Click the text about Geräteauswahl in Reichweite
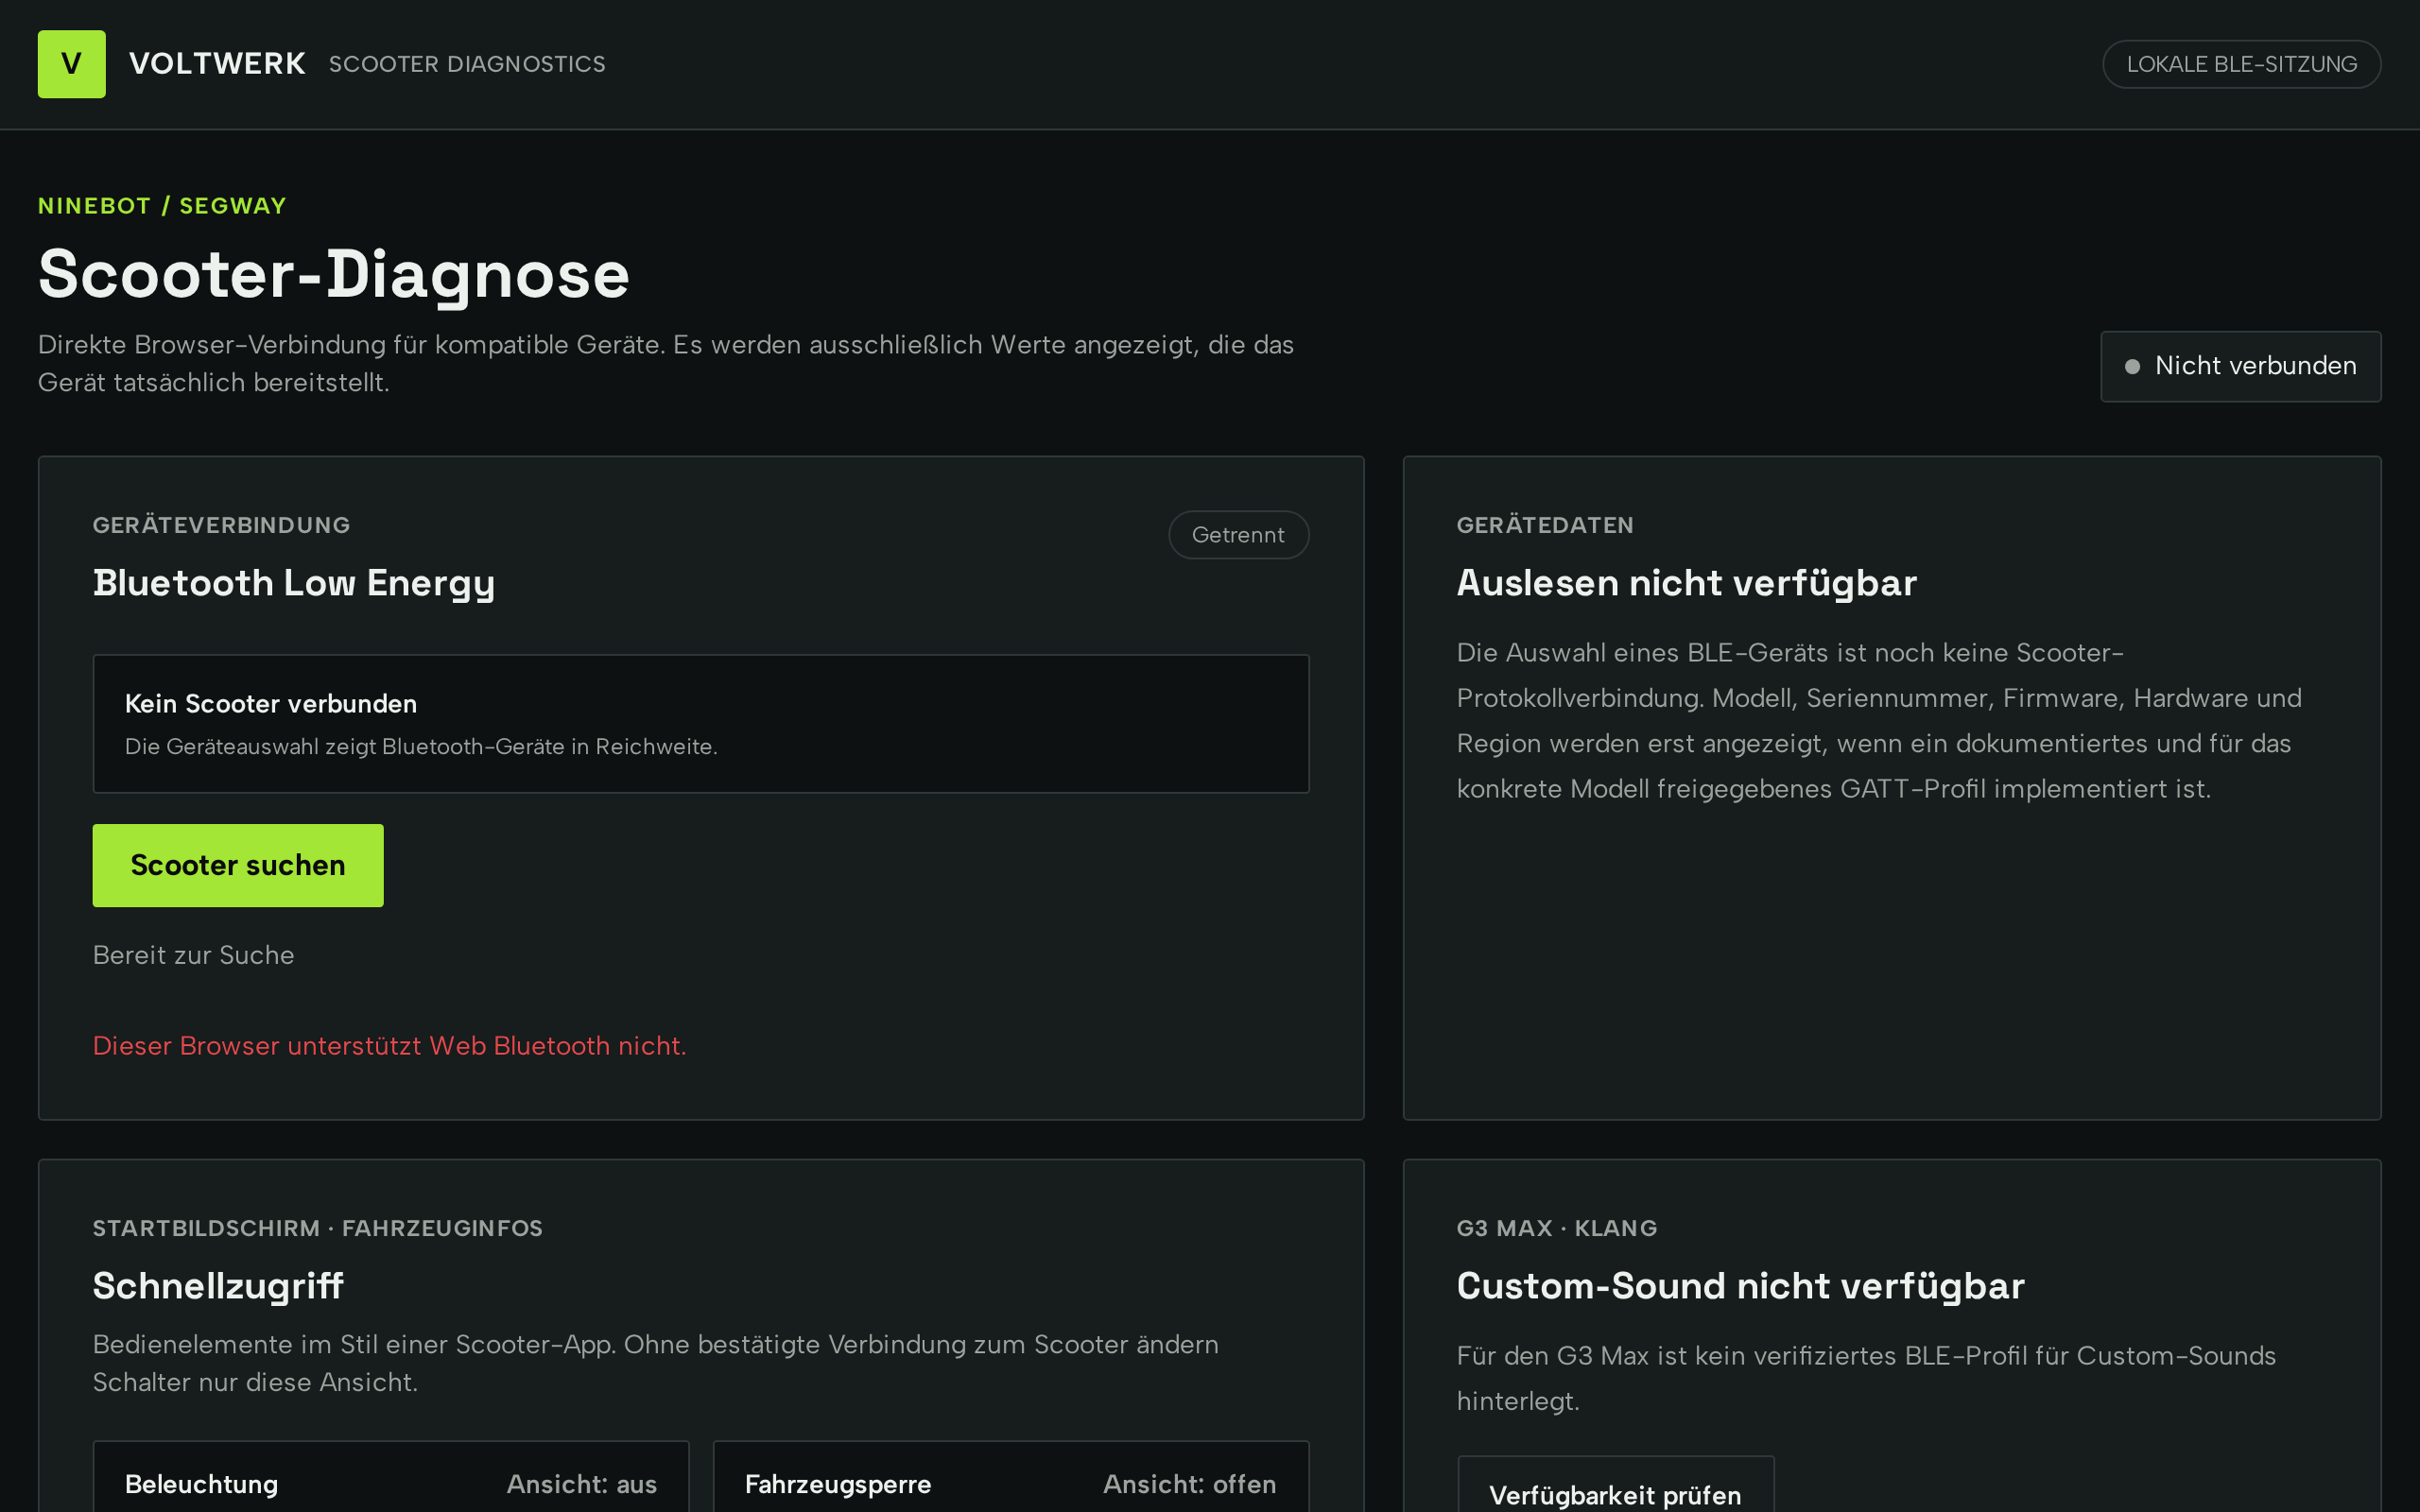Screen dimensions: 2420x1512 click(421, 747)
